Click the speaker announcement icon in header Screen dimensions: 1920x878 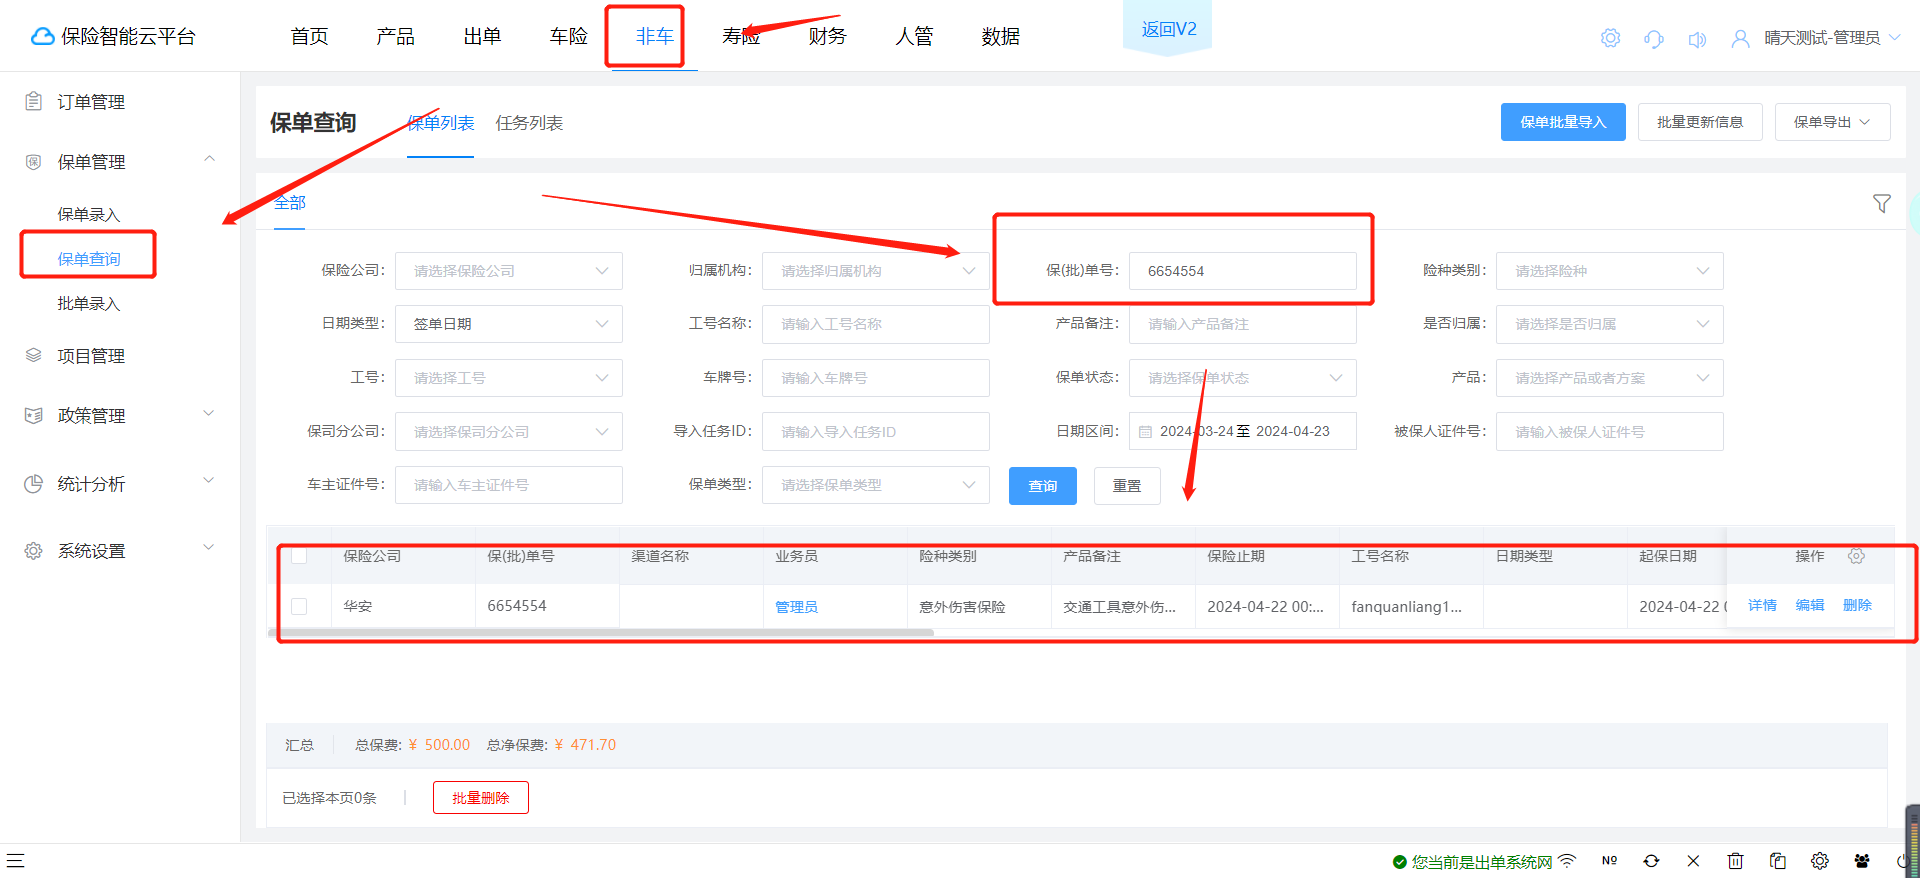tap(1697, 39)
